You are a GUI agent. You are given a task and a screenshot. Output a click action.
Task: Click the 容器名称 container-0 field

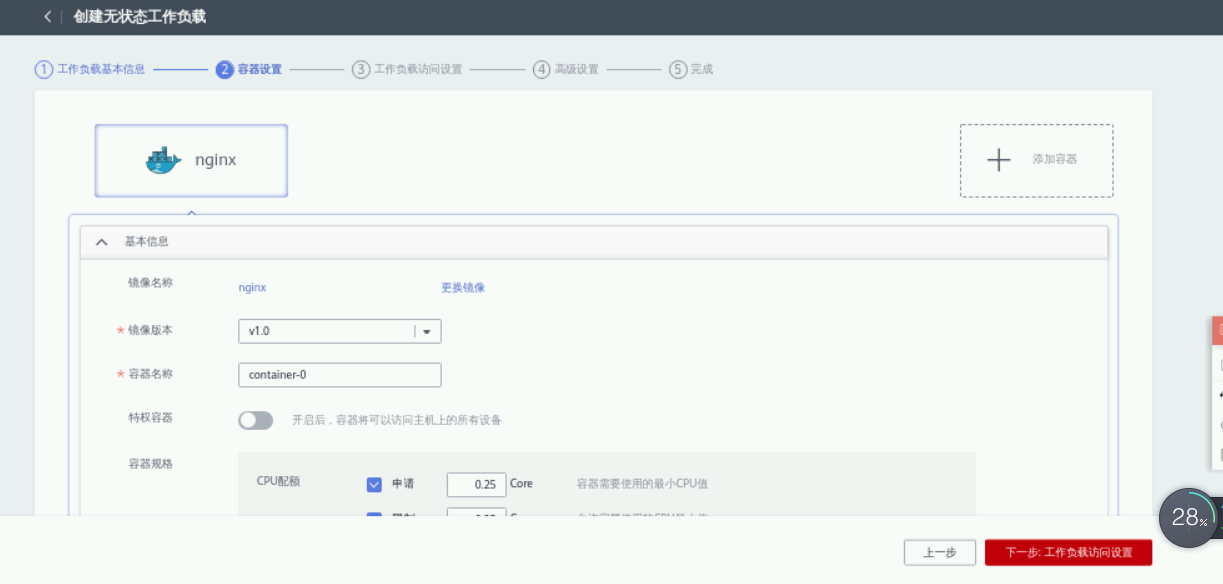tap(339, 375)
